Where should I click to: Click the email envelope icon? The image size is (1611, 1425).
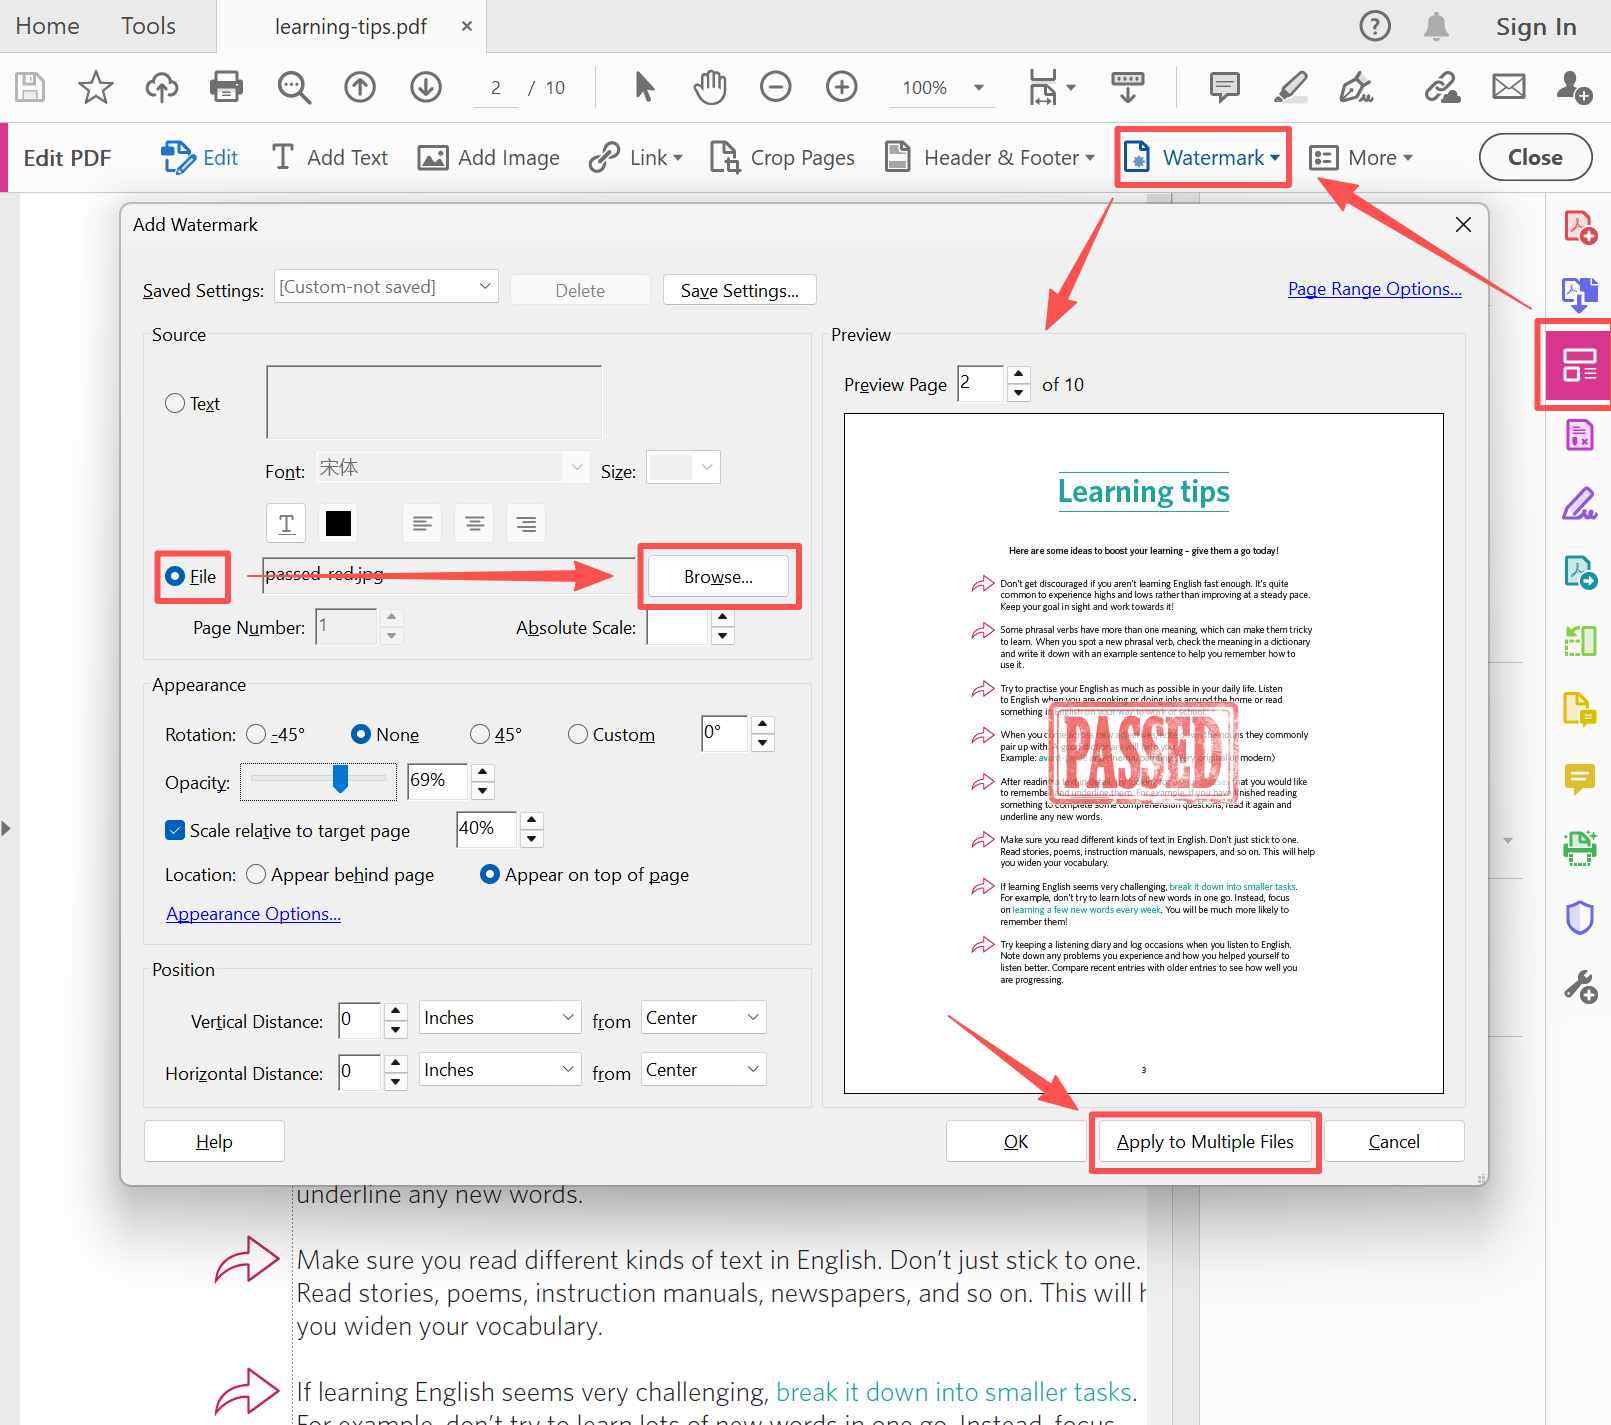point(1508,87)
